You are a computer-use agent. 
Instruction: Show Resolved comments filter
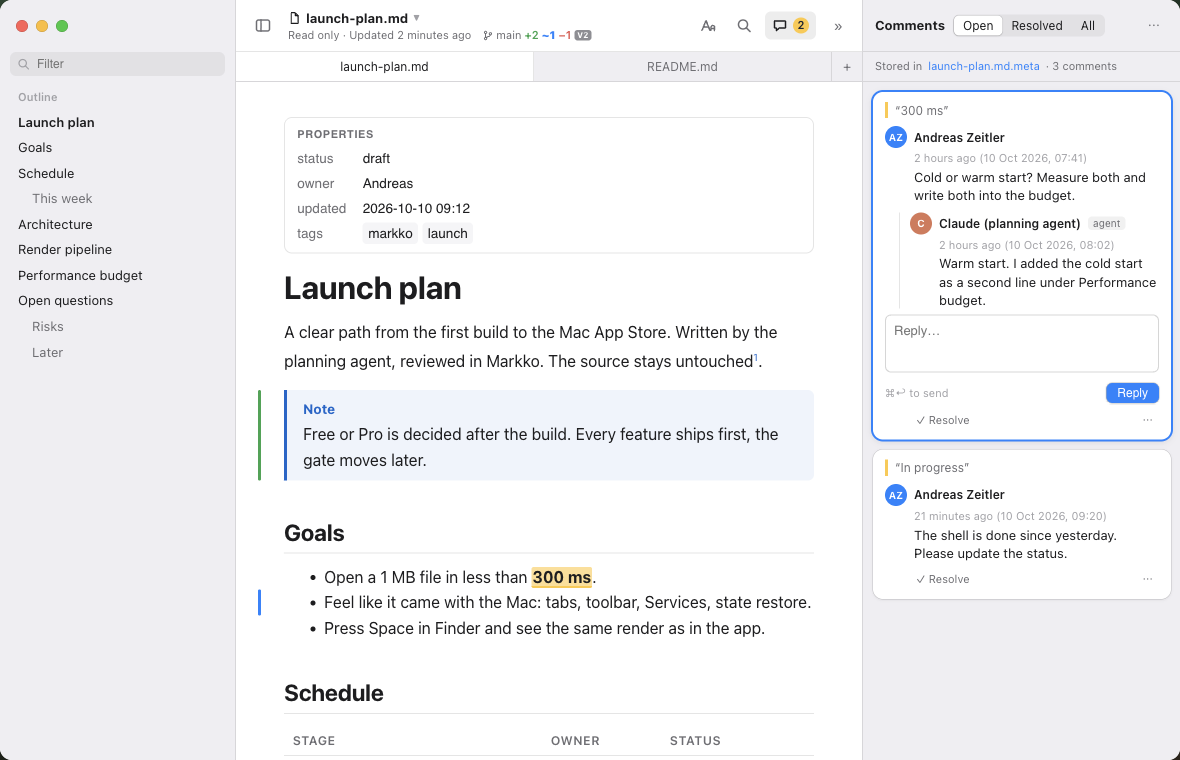coord(1036,26)
